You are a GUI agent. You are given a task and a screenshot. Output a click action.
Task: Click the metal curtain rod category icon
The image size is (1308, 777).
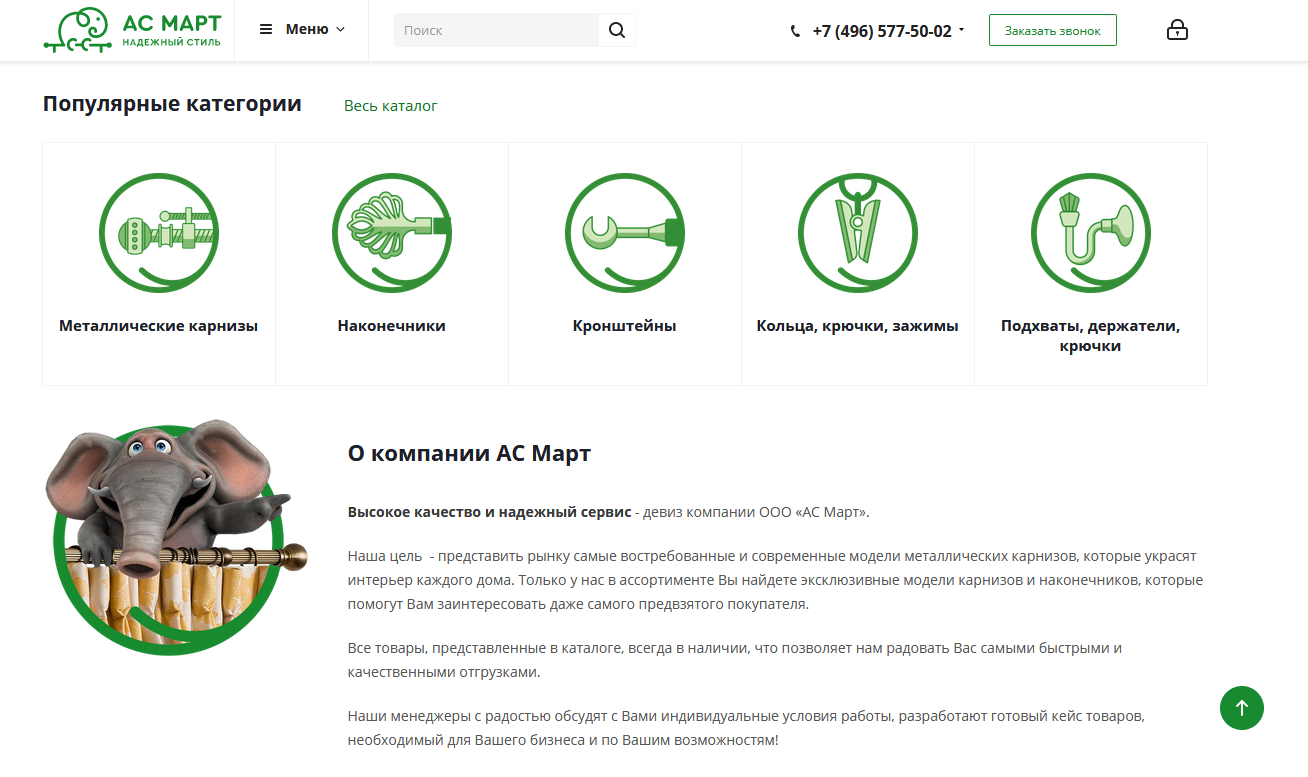coord(159,233)
